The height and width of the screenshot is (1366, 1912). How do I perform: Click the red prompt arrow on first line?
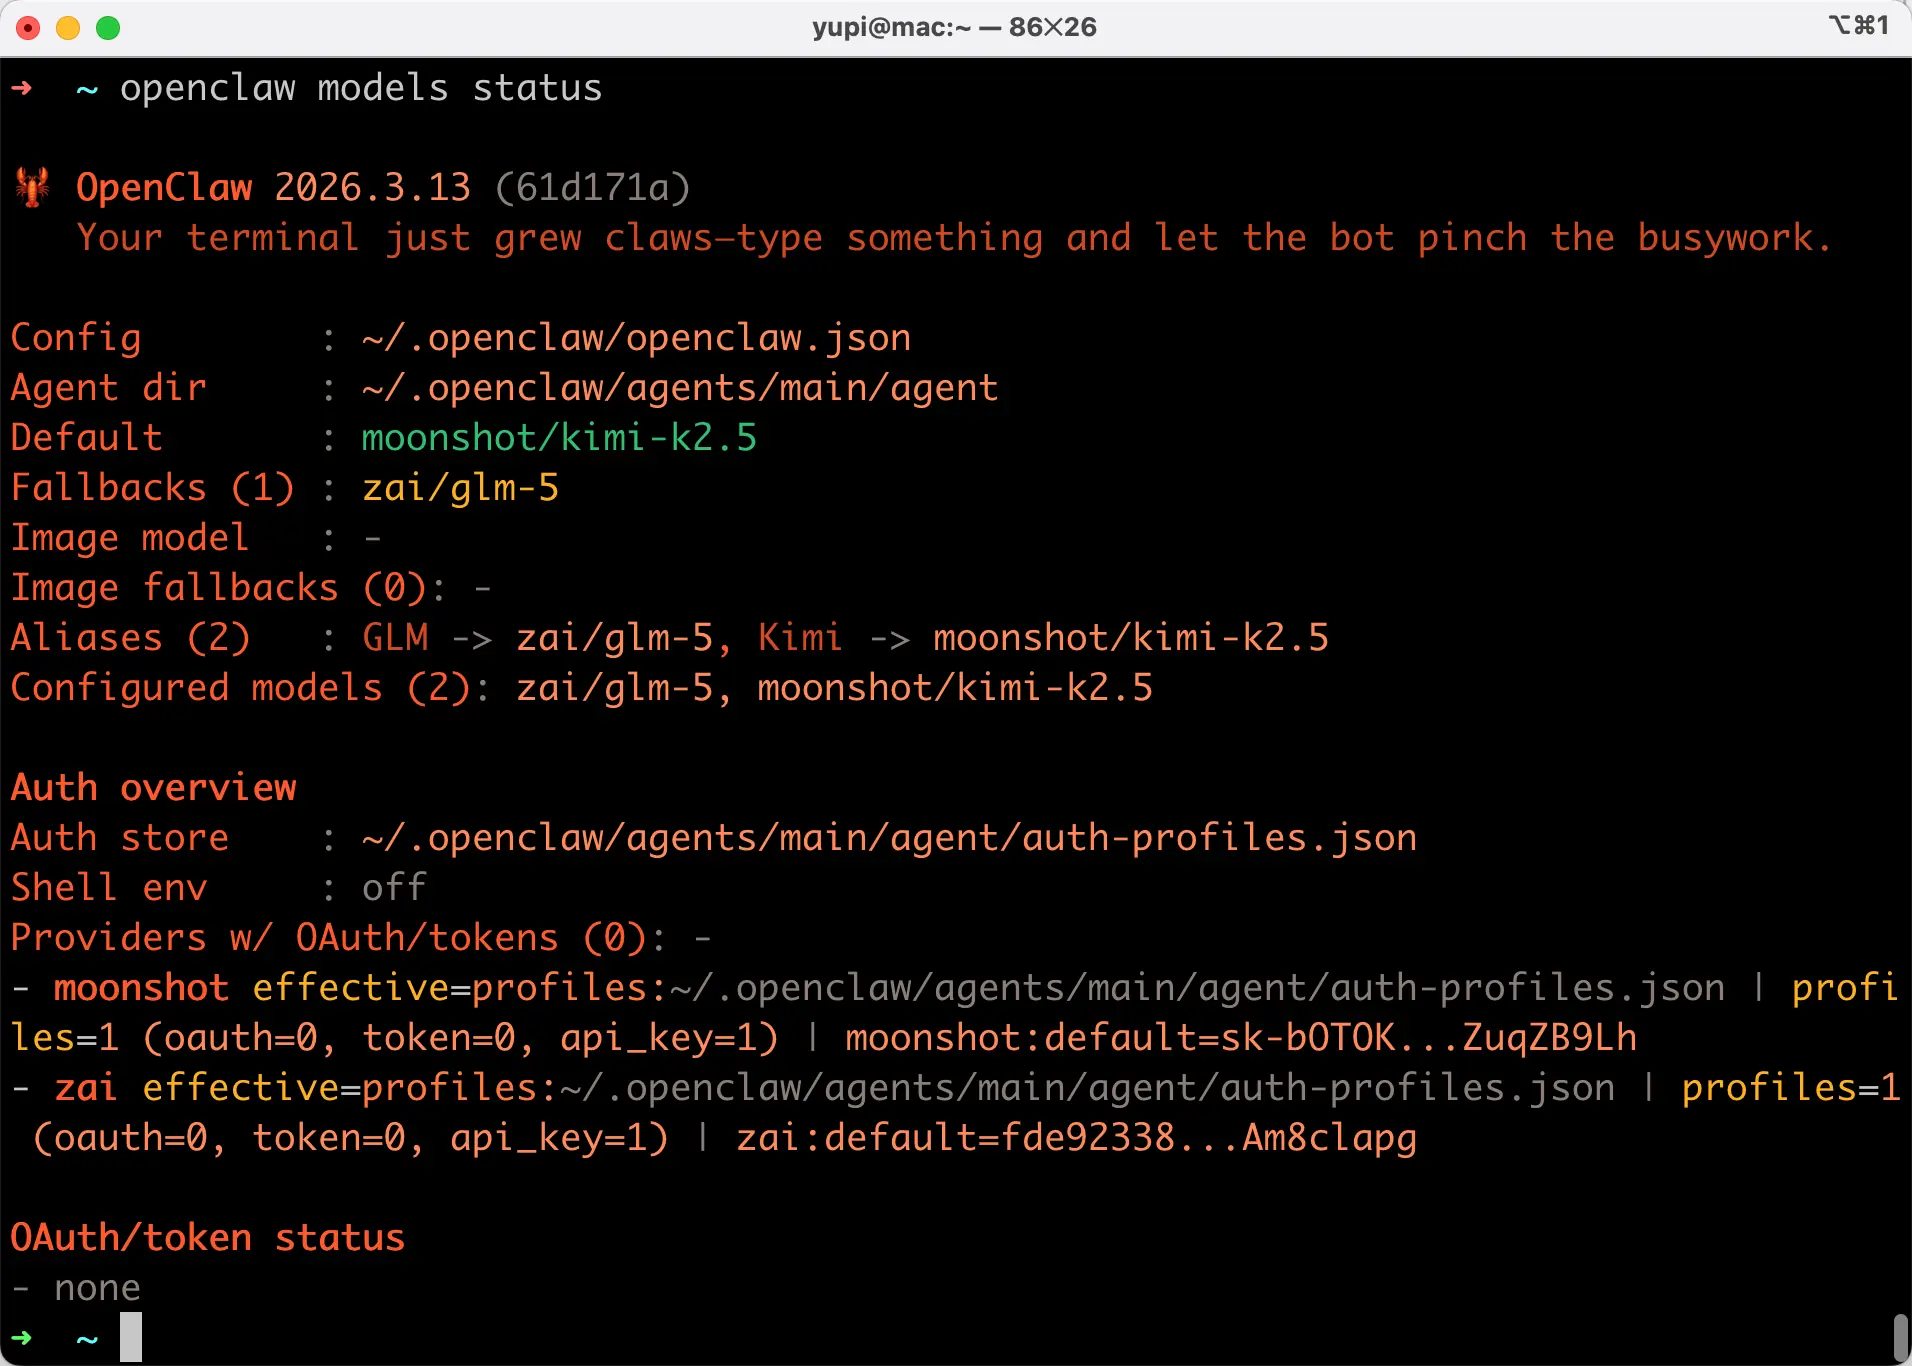click(22, 88)
